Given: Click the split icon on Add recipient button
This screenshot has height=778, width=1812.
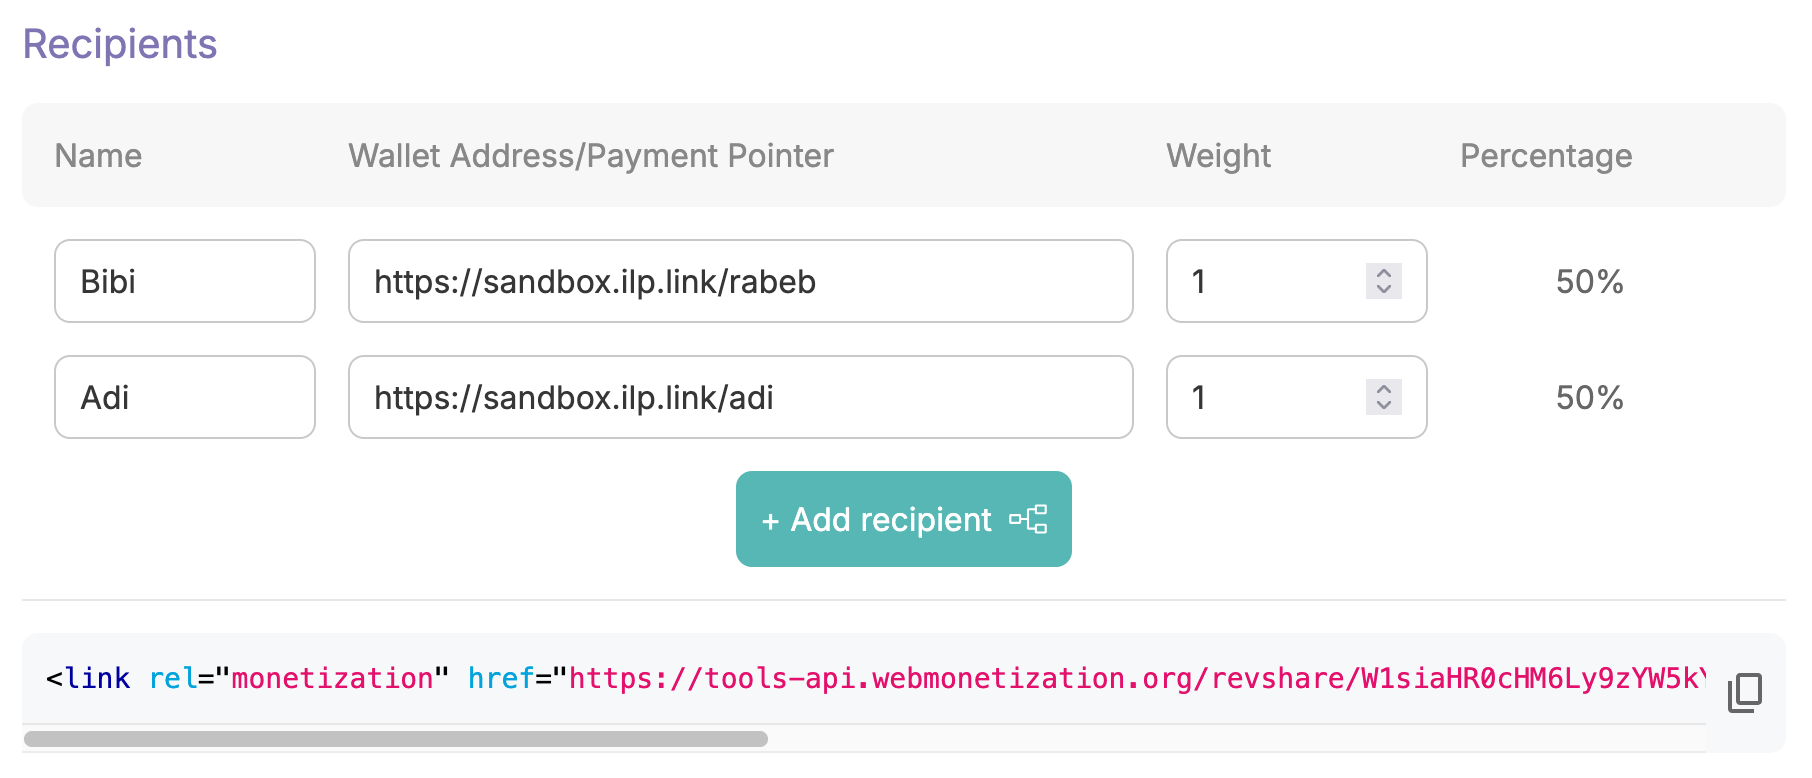Looking at the screenshot, I should [1029, 519].
